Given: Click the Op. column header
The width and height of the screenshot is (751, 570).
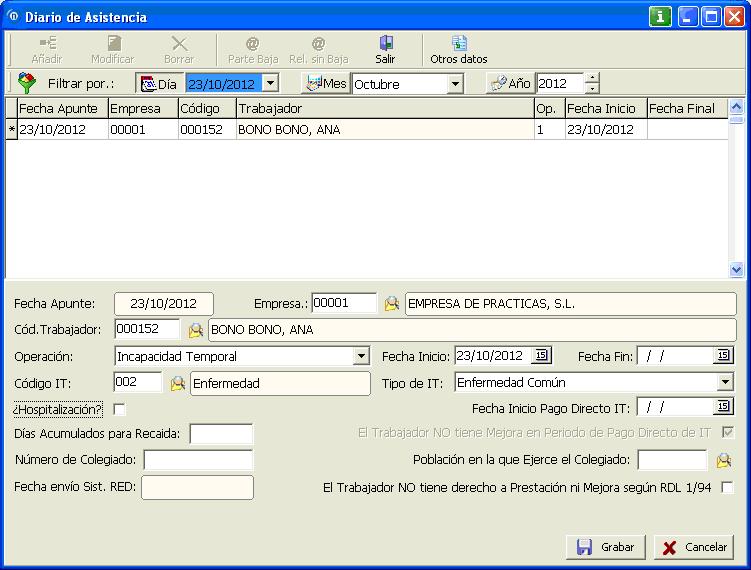Looking at the screenshot, I should point(549,109).
